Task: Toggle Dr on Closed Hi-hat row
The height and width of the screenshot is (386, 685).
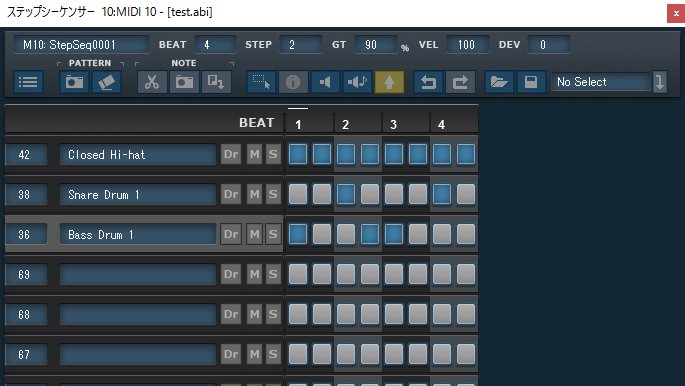Action: coord(231,154)
